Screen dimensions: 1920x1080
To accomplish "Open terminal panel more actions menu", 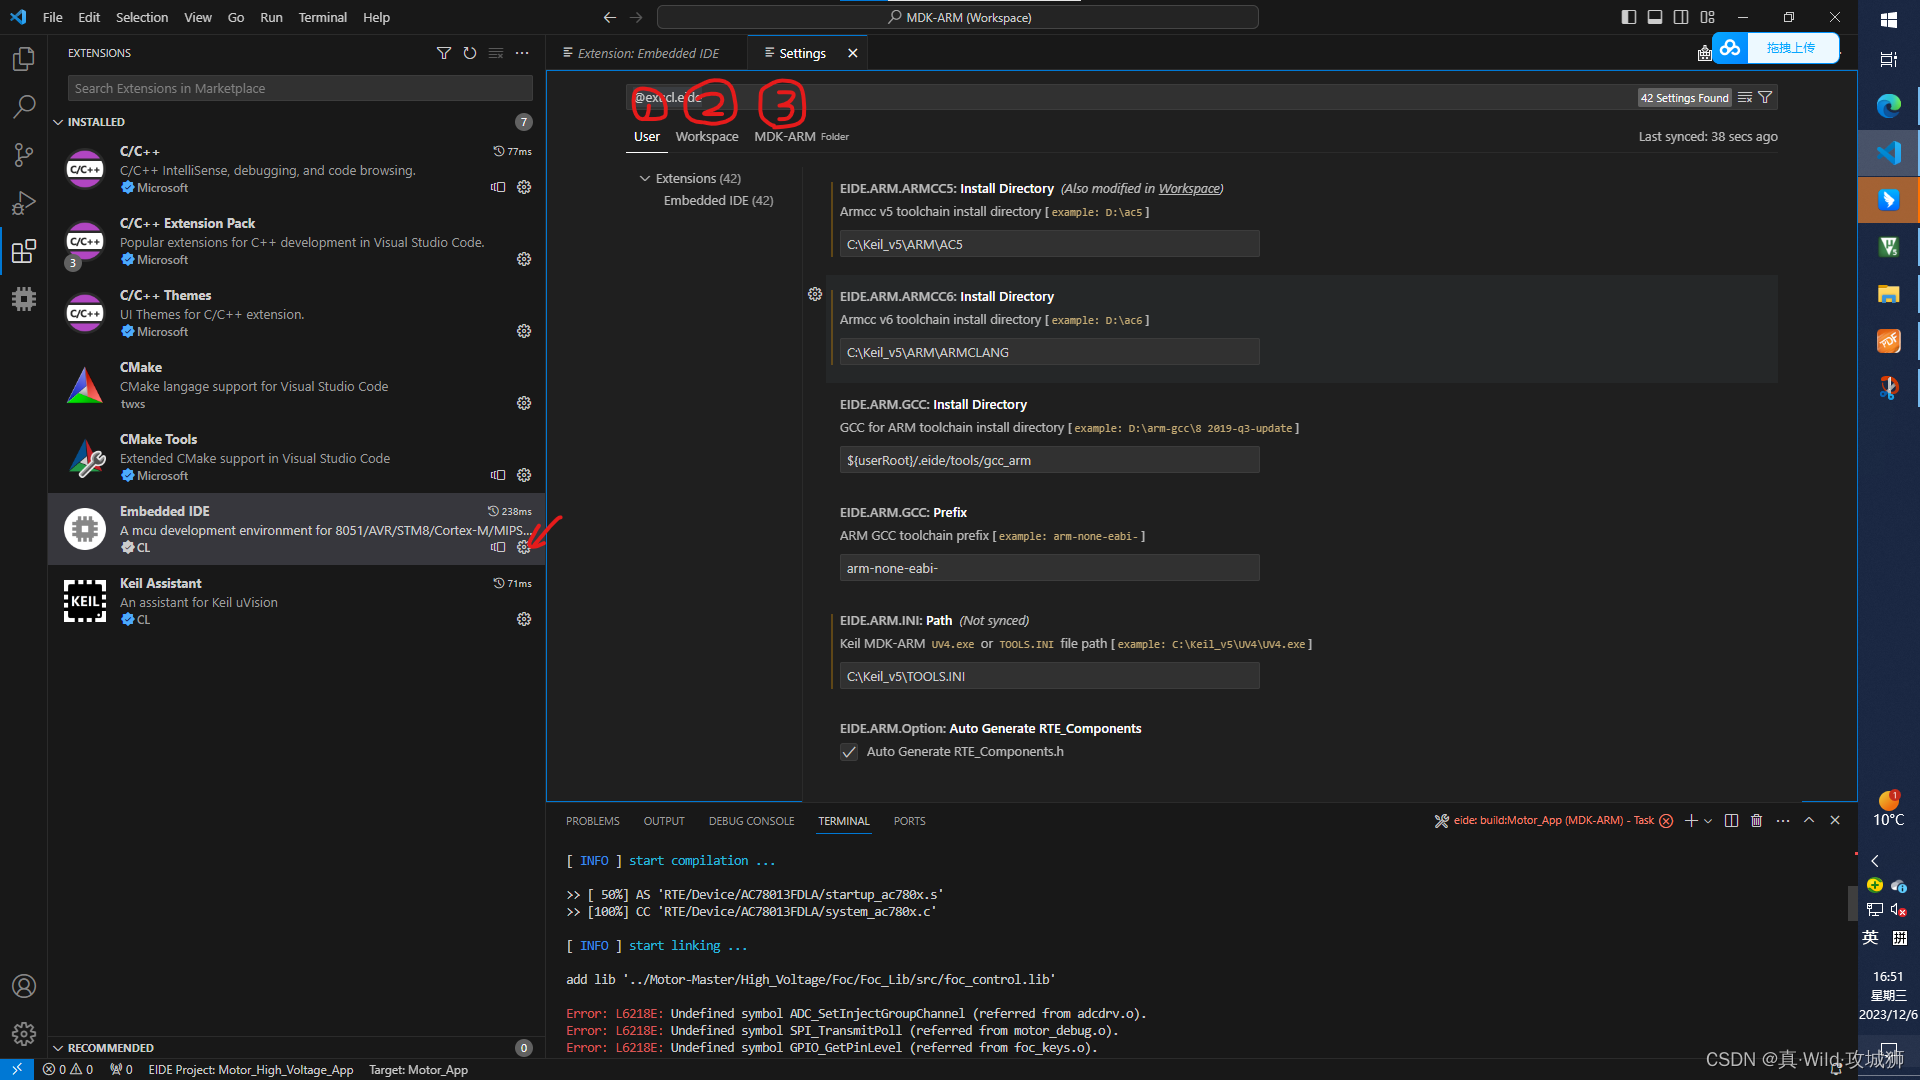I will (x=1783, y=820).
